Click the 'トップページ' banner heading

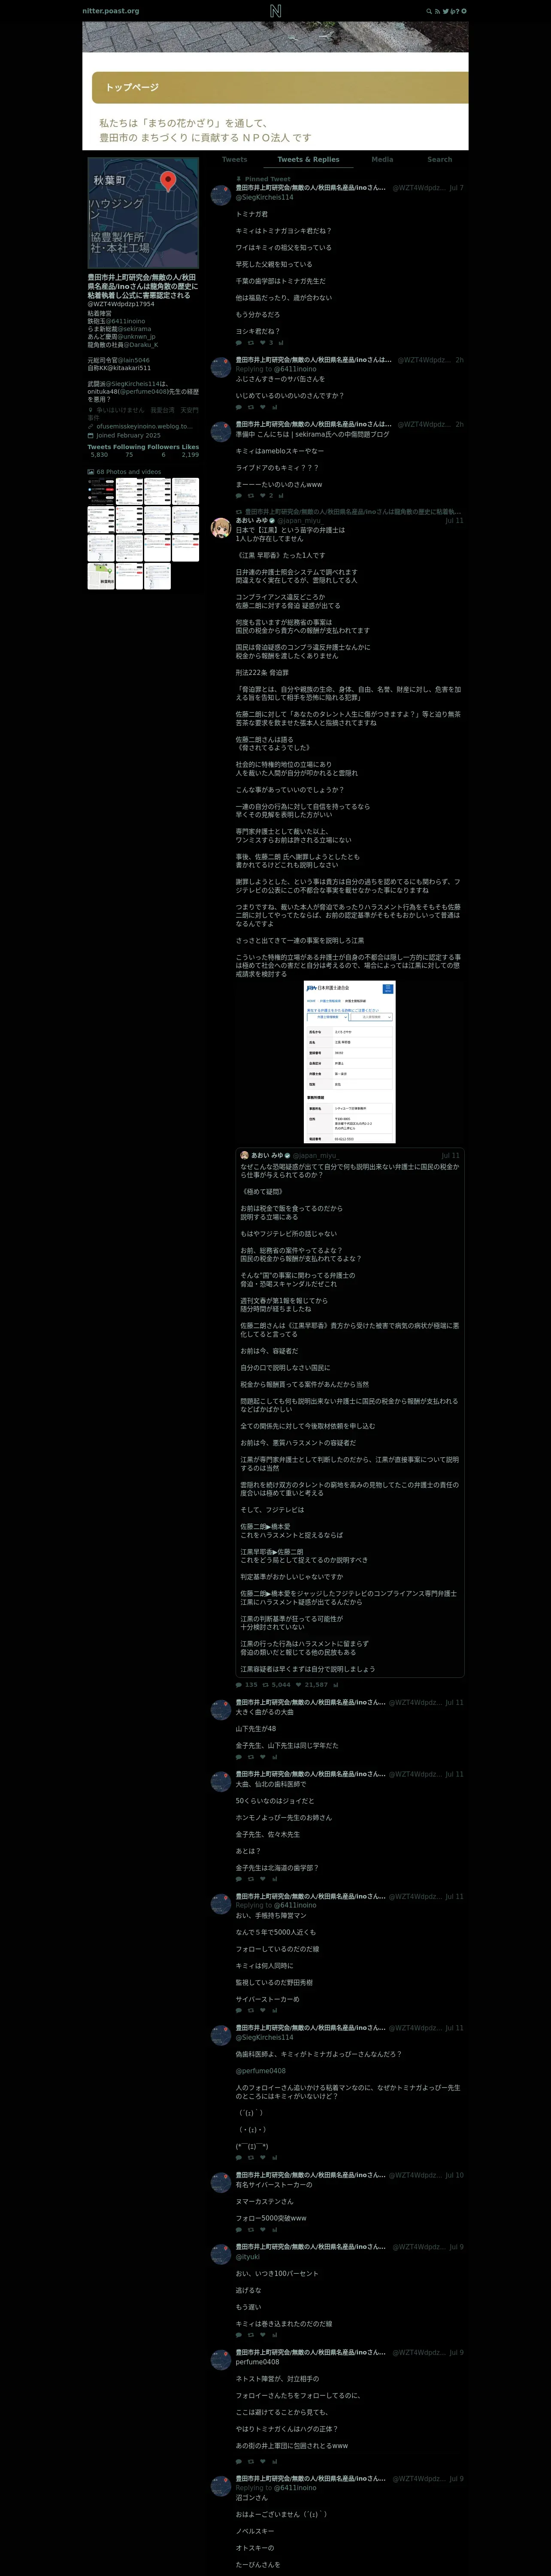pos(132,87)
